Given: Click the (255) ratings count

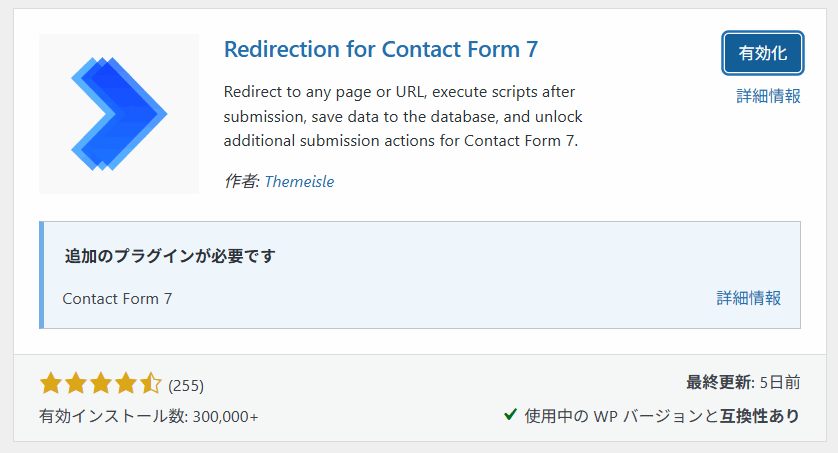Looking at the screenshot, I should point(186,386).
